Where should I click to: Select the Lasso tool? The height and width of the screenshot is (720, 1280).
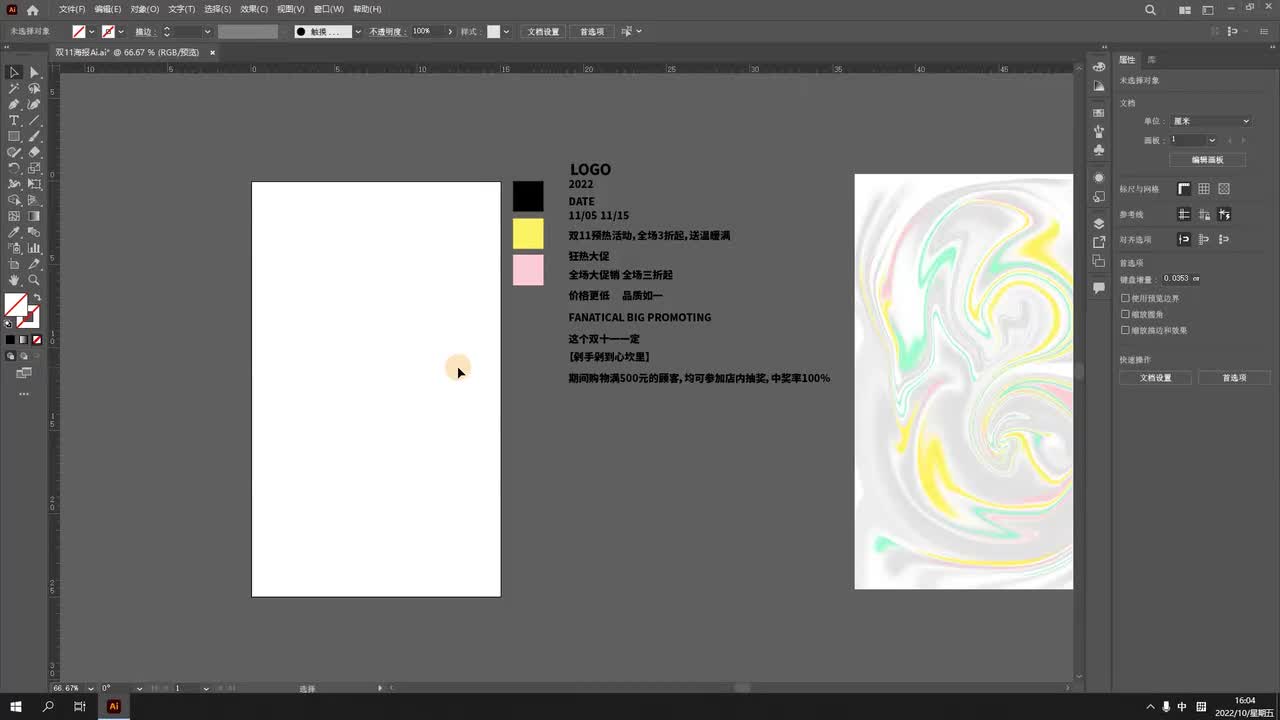[34, 88]
